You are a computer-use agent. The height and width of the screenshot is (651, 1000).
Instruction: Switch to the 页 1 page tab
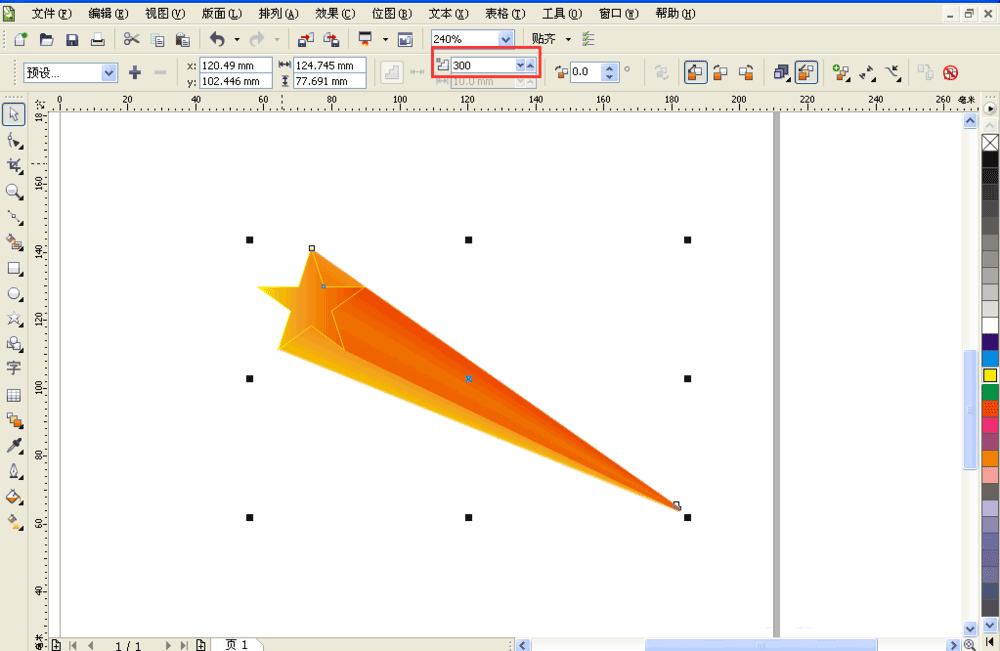[236, 645]
